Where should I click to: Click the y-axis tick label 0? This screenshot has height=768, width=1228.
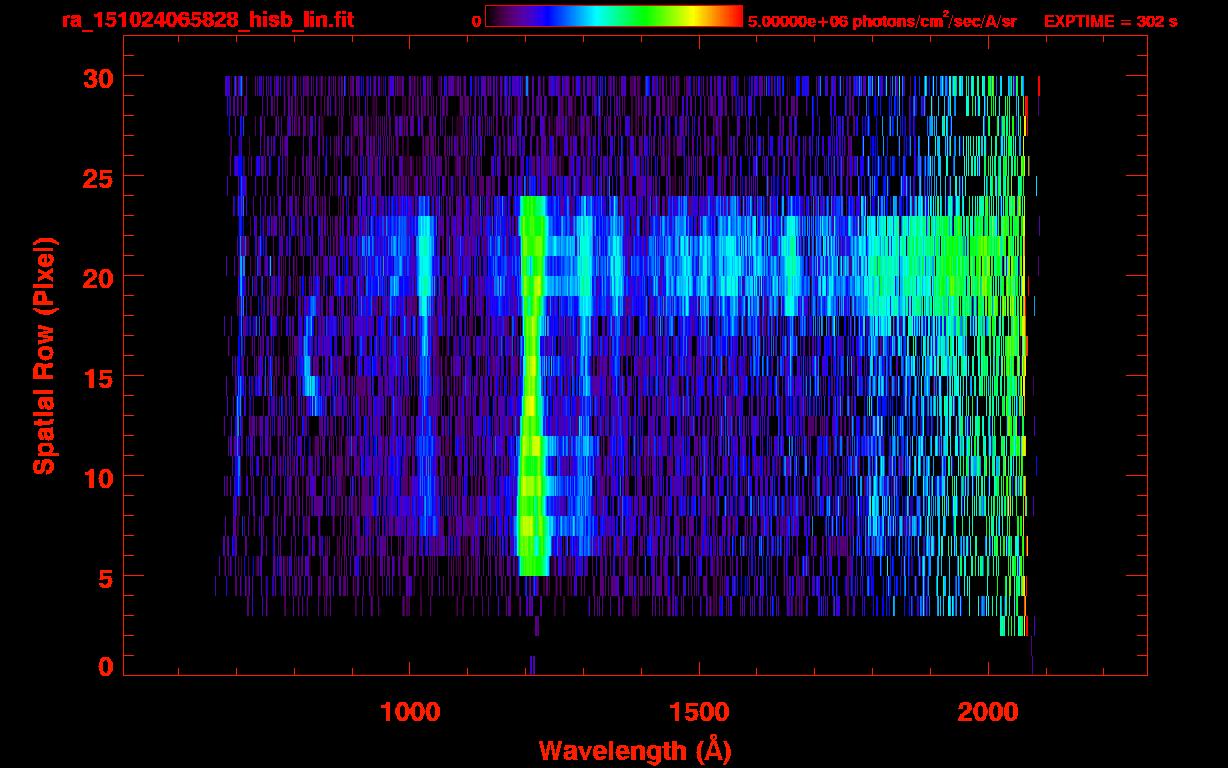[105, 666]
